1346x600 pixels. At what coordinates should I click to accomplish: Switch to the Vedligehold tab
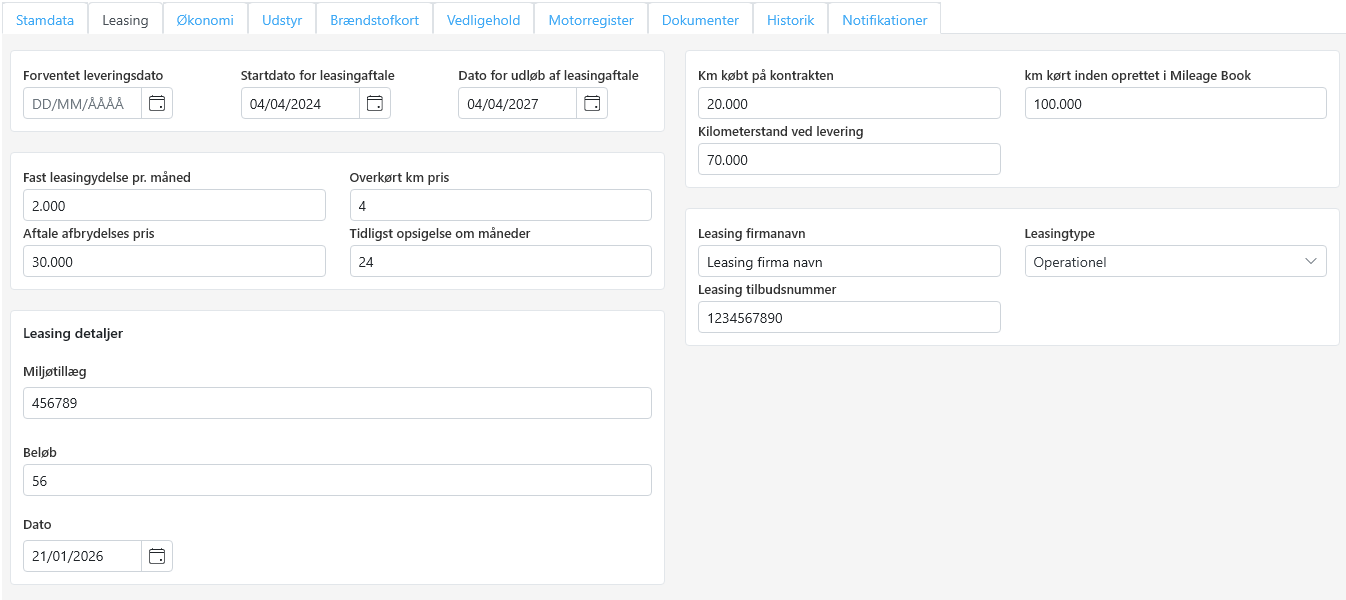point(484,19)
